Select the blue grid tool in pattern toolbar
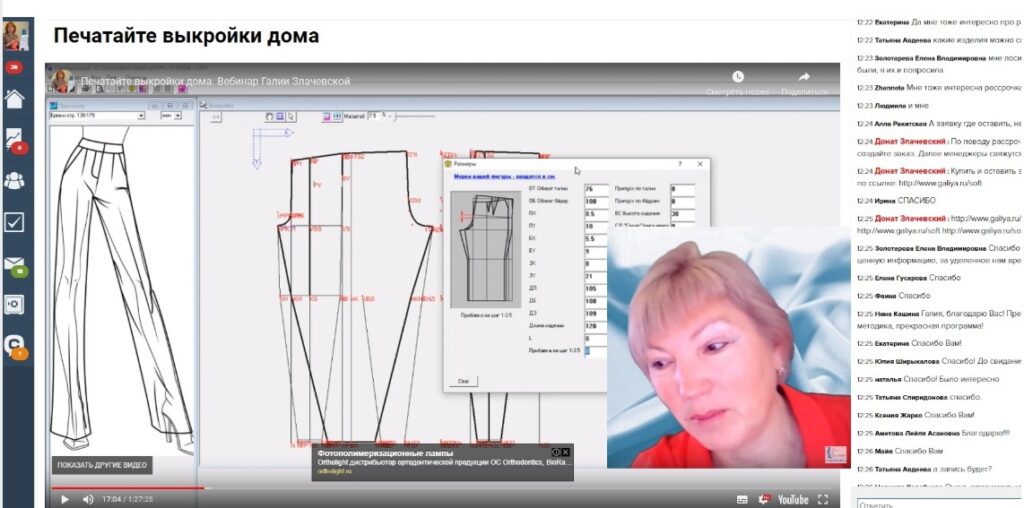The height and width of the screenshot is (508, 1024). 280,116
